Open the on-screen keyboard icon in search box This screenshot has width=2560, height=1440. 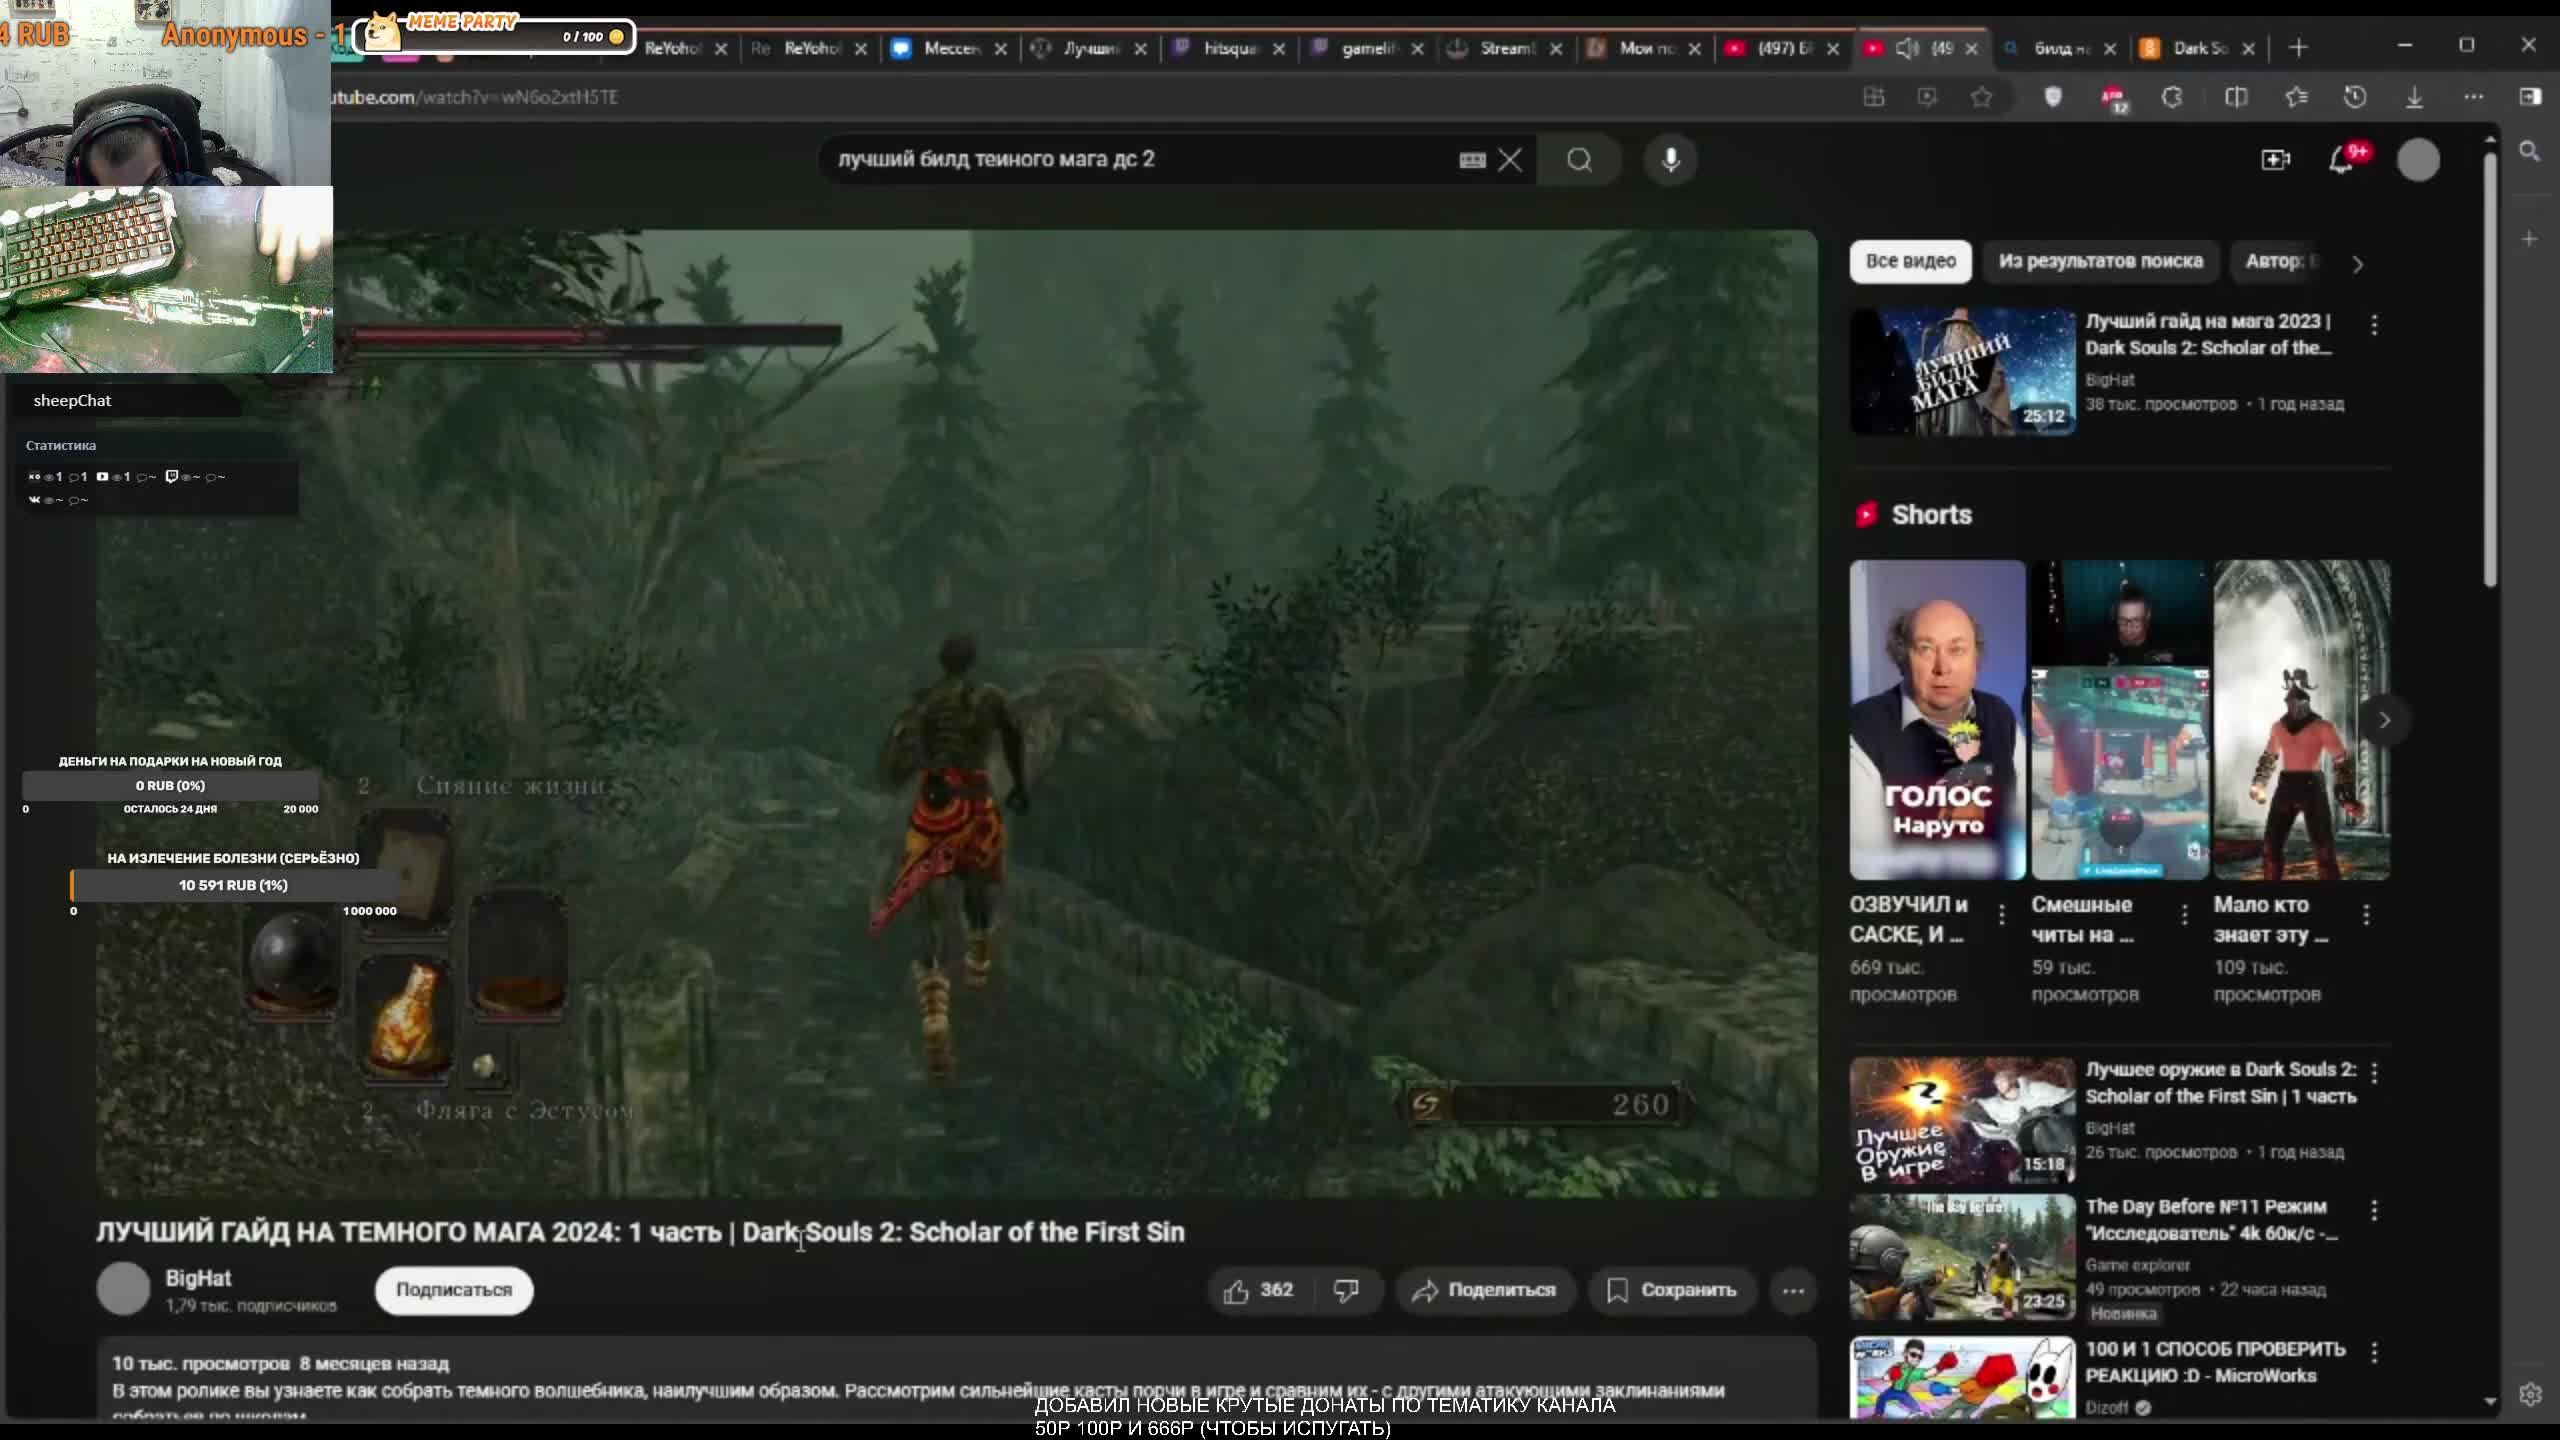(1472, 160)
